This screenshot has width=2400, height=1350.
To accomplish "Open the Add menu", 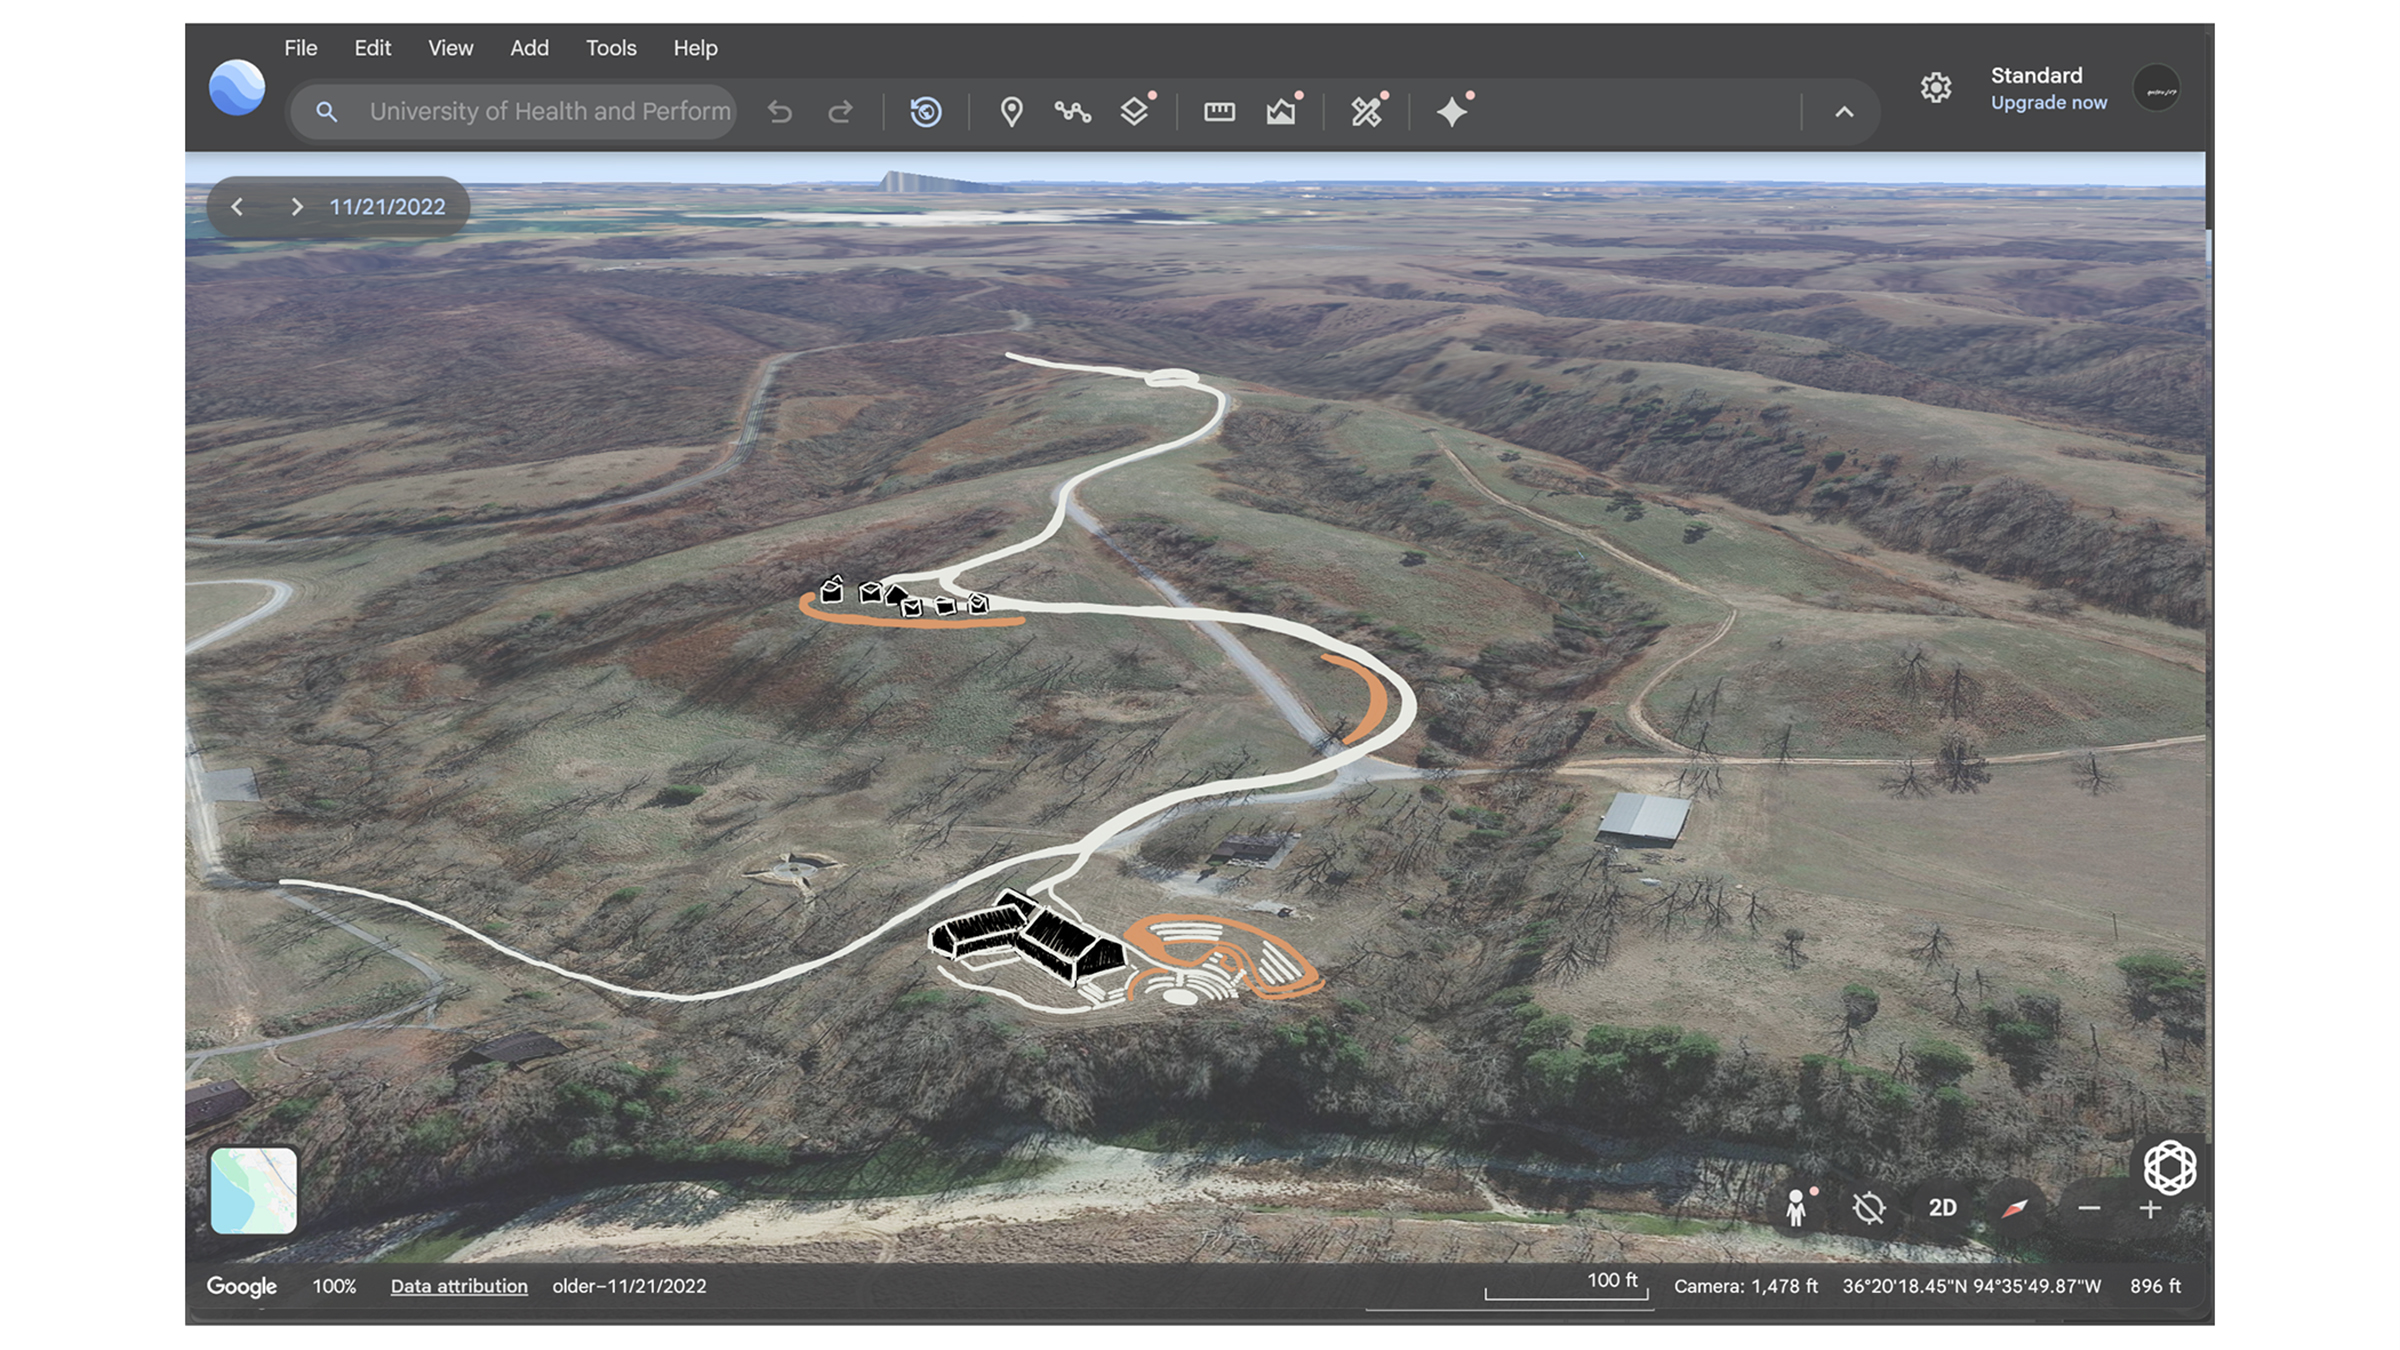I will click(x=529, y=48).
